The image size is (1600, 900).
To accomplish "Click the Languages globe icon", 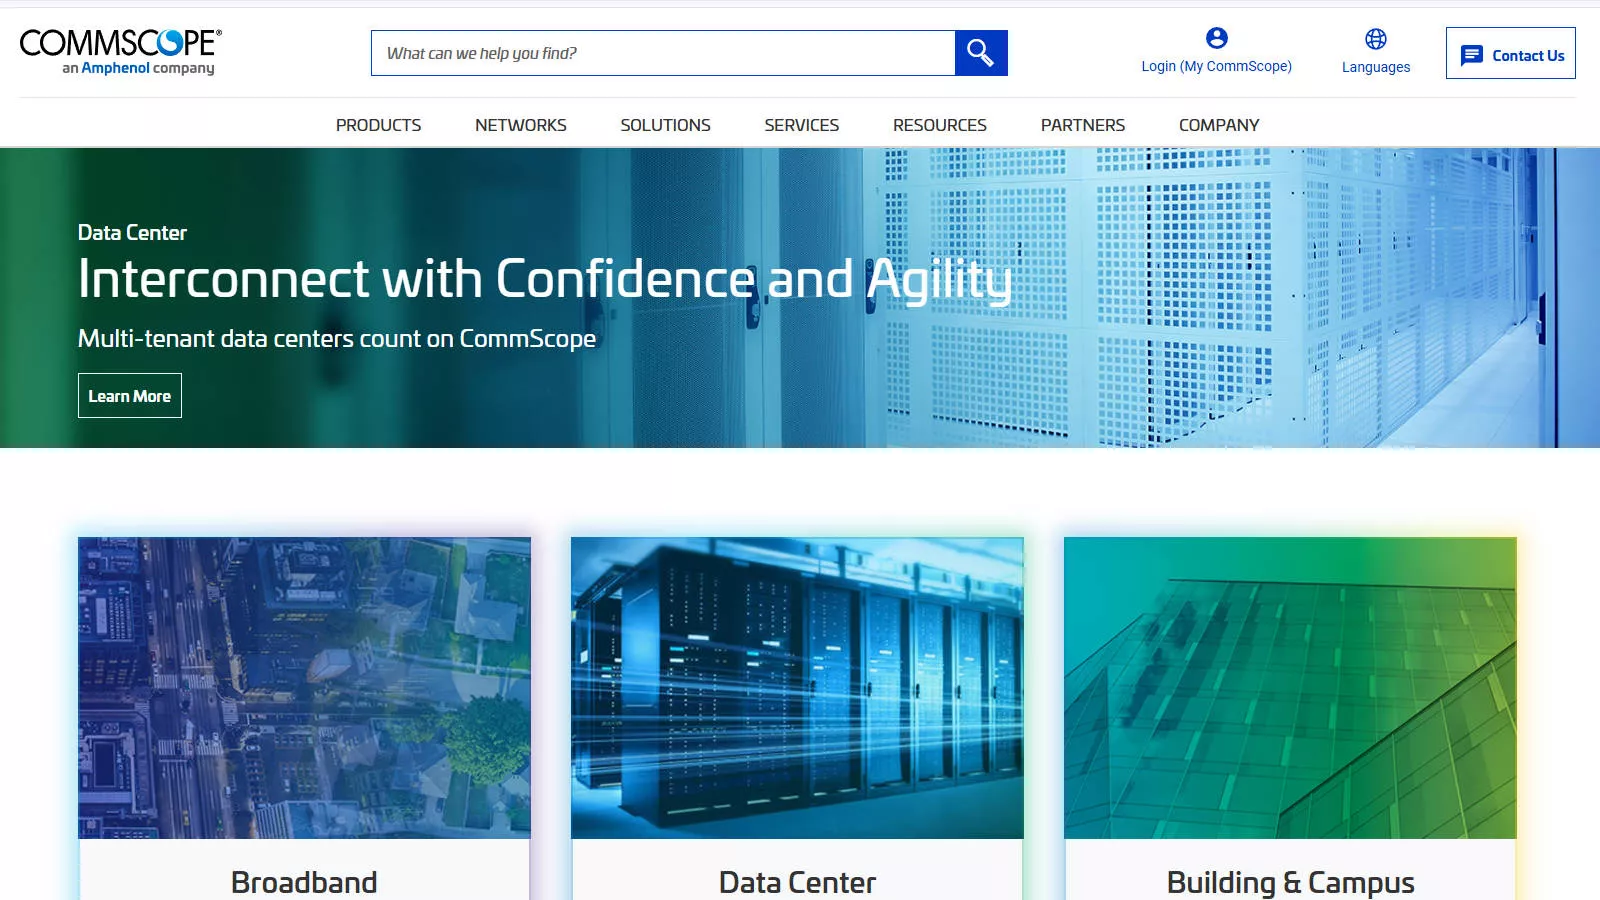I will [x=1376, y=39].
